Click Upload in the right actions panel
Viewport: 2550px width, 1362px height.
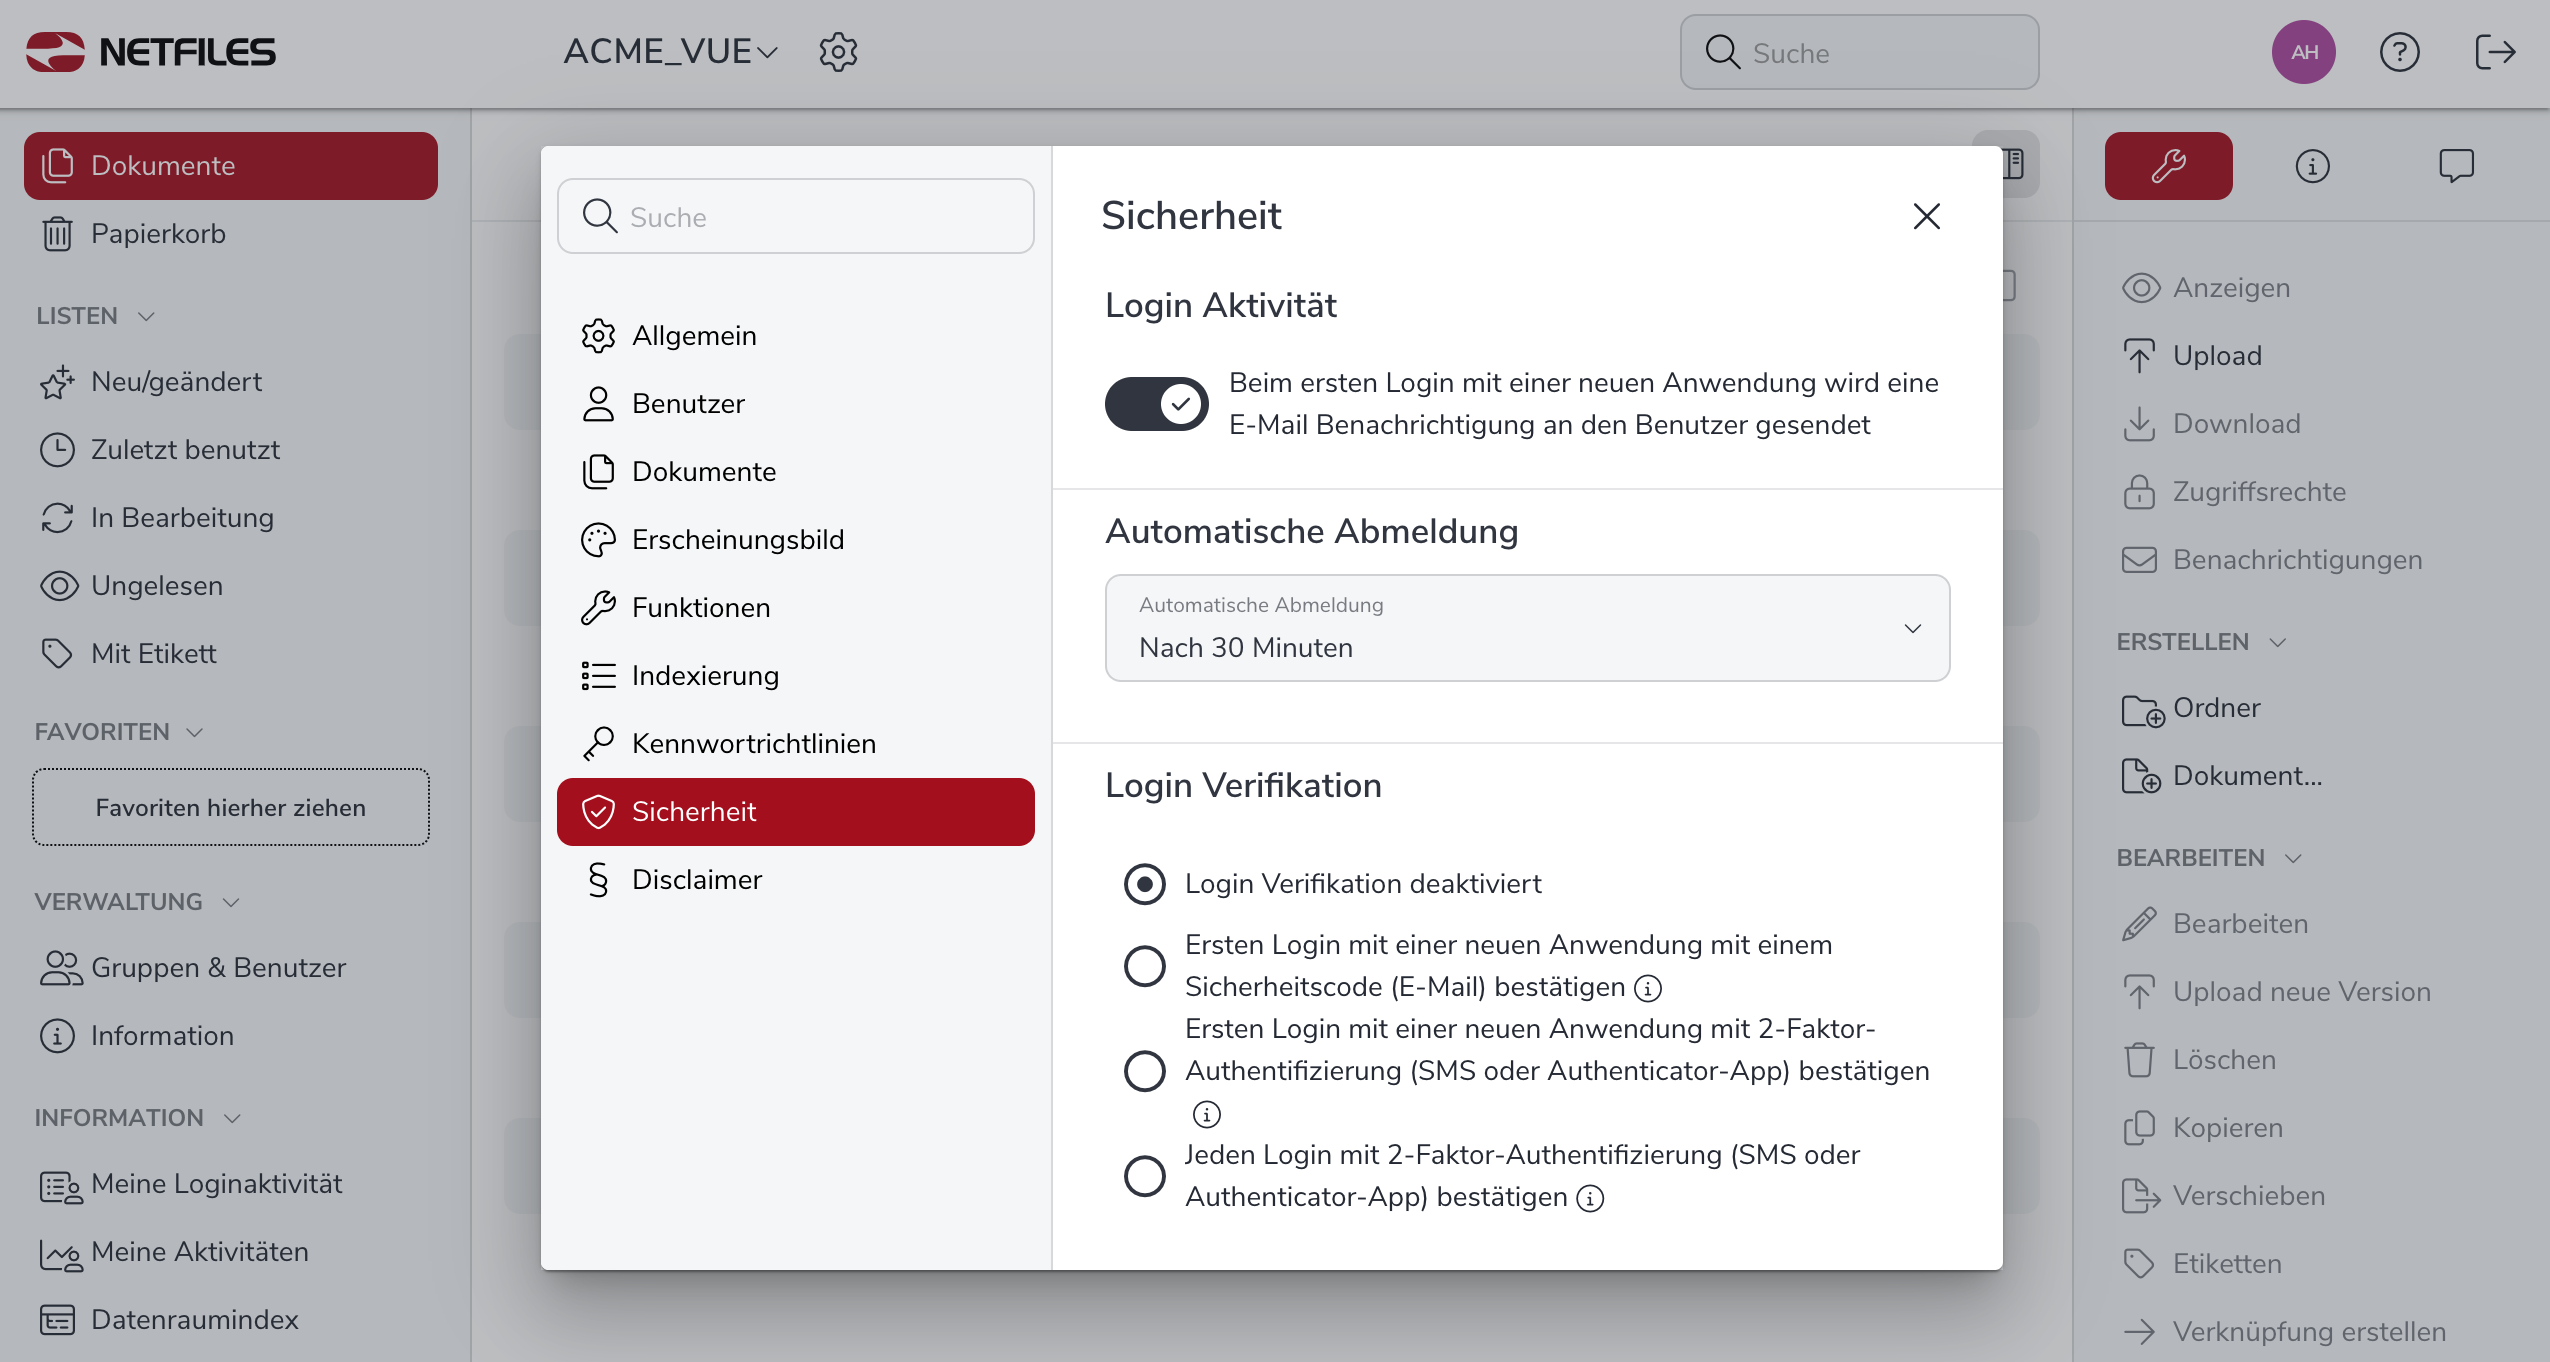(x=2216, y=356)
